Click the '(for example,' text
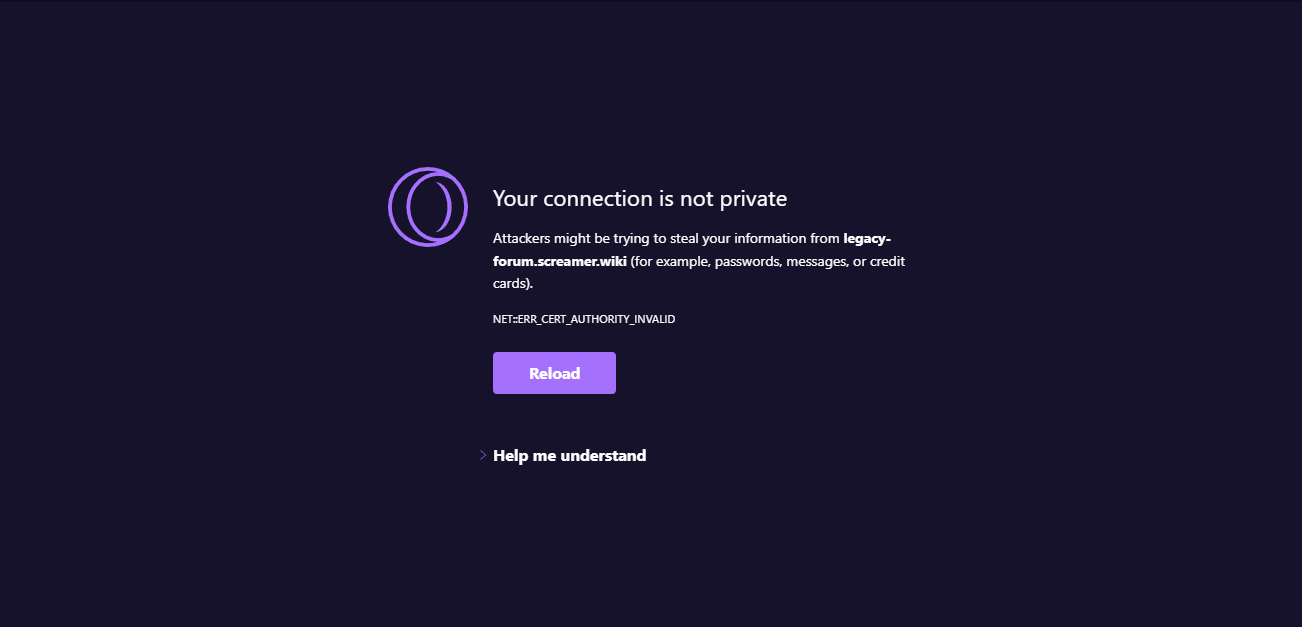This screenshot has height=627, width=1302. tap(670, 261)
